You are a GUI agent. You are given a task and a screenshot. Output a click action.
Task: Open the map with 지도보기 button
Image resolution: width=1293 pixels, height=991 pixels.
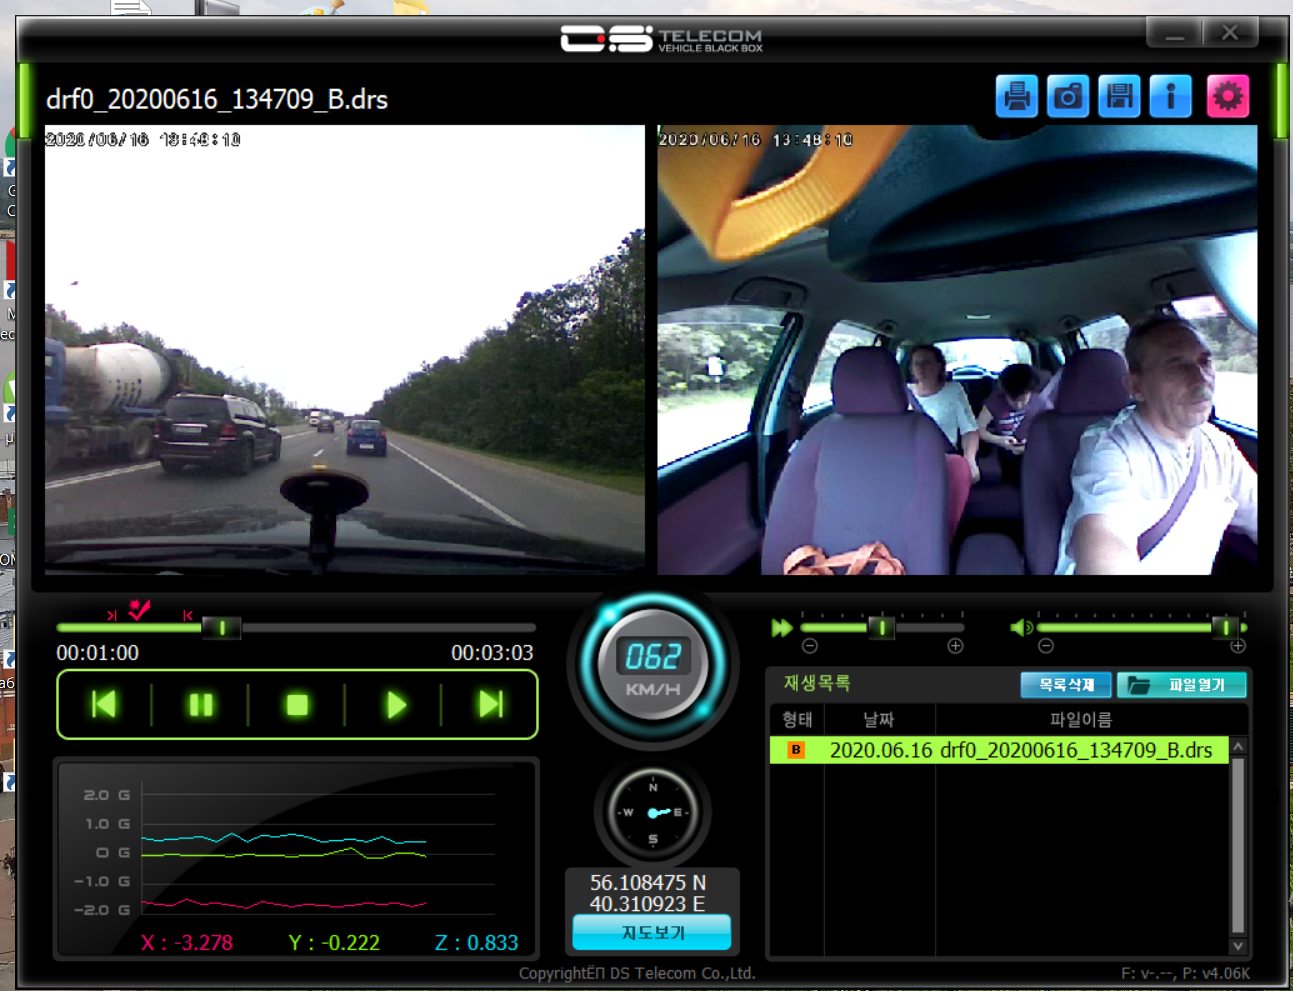pos(652,933)
